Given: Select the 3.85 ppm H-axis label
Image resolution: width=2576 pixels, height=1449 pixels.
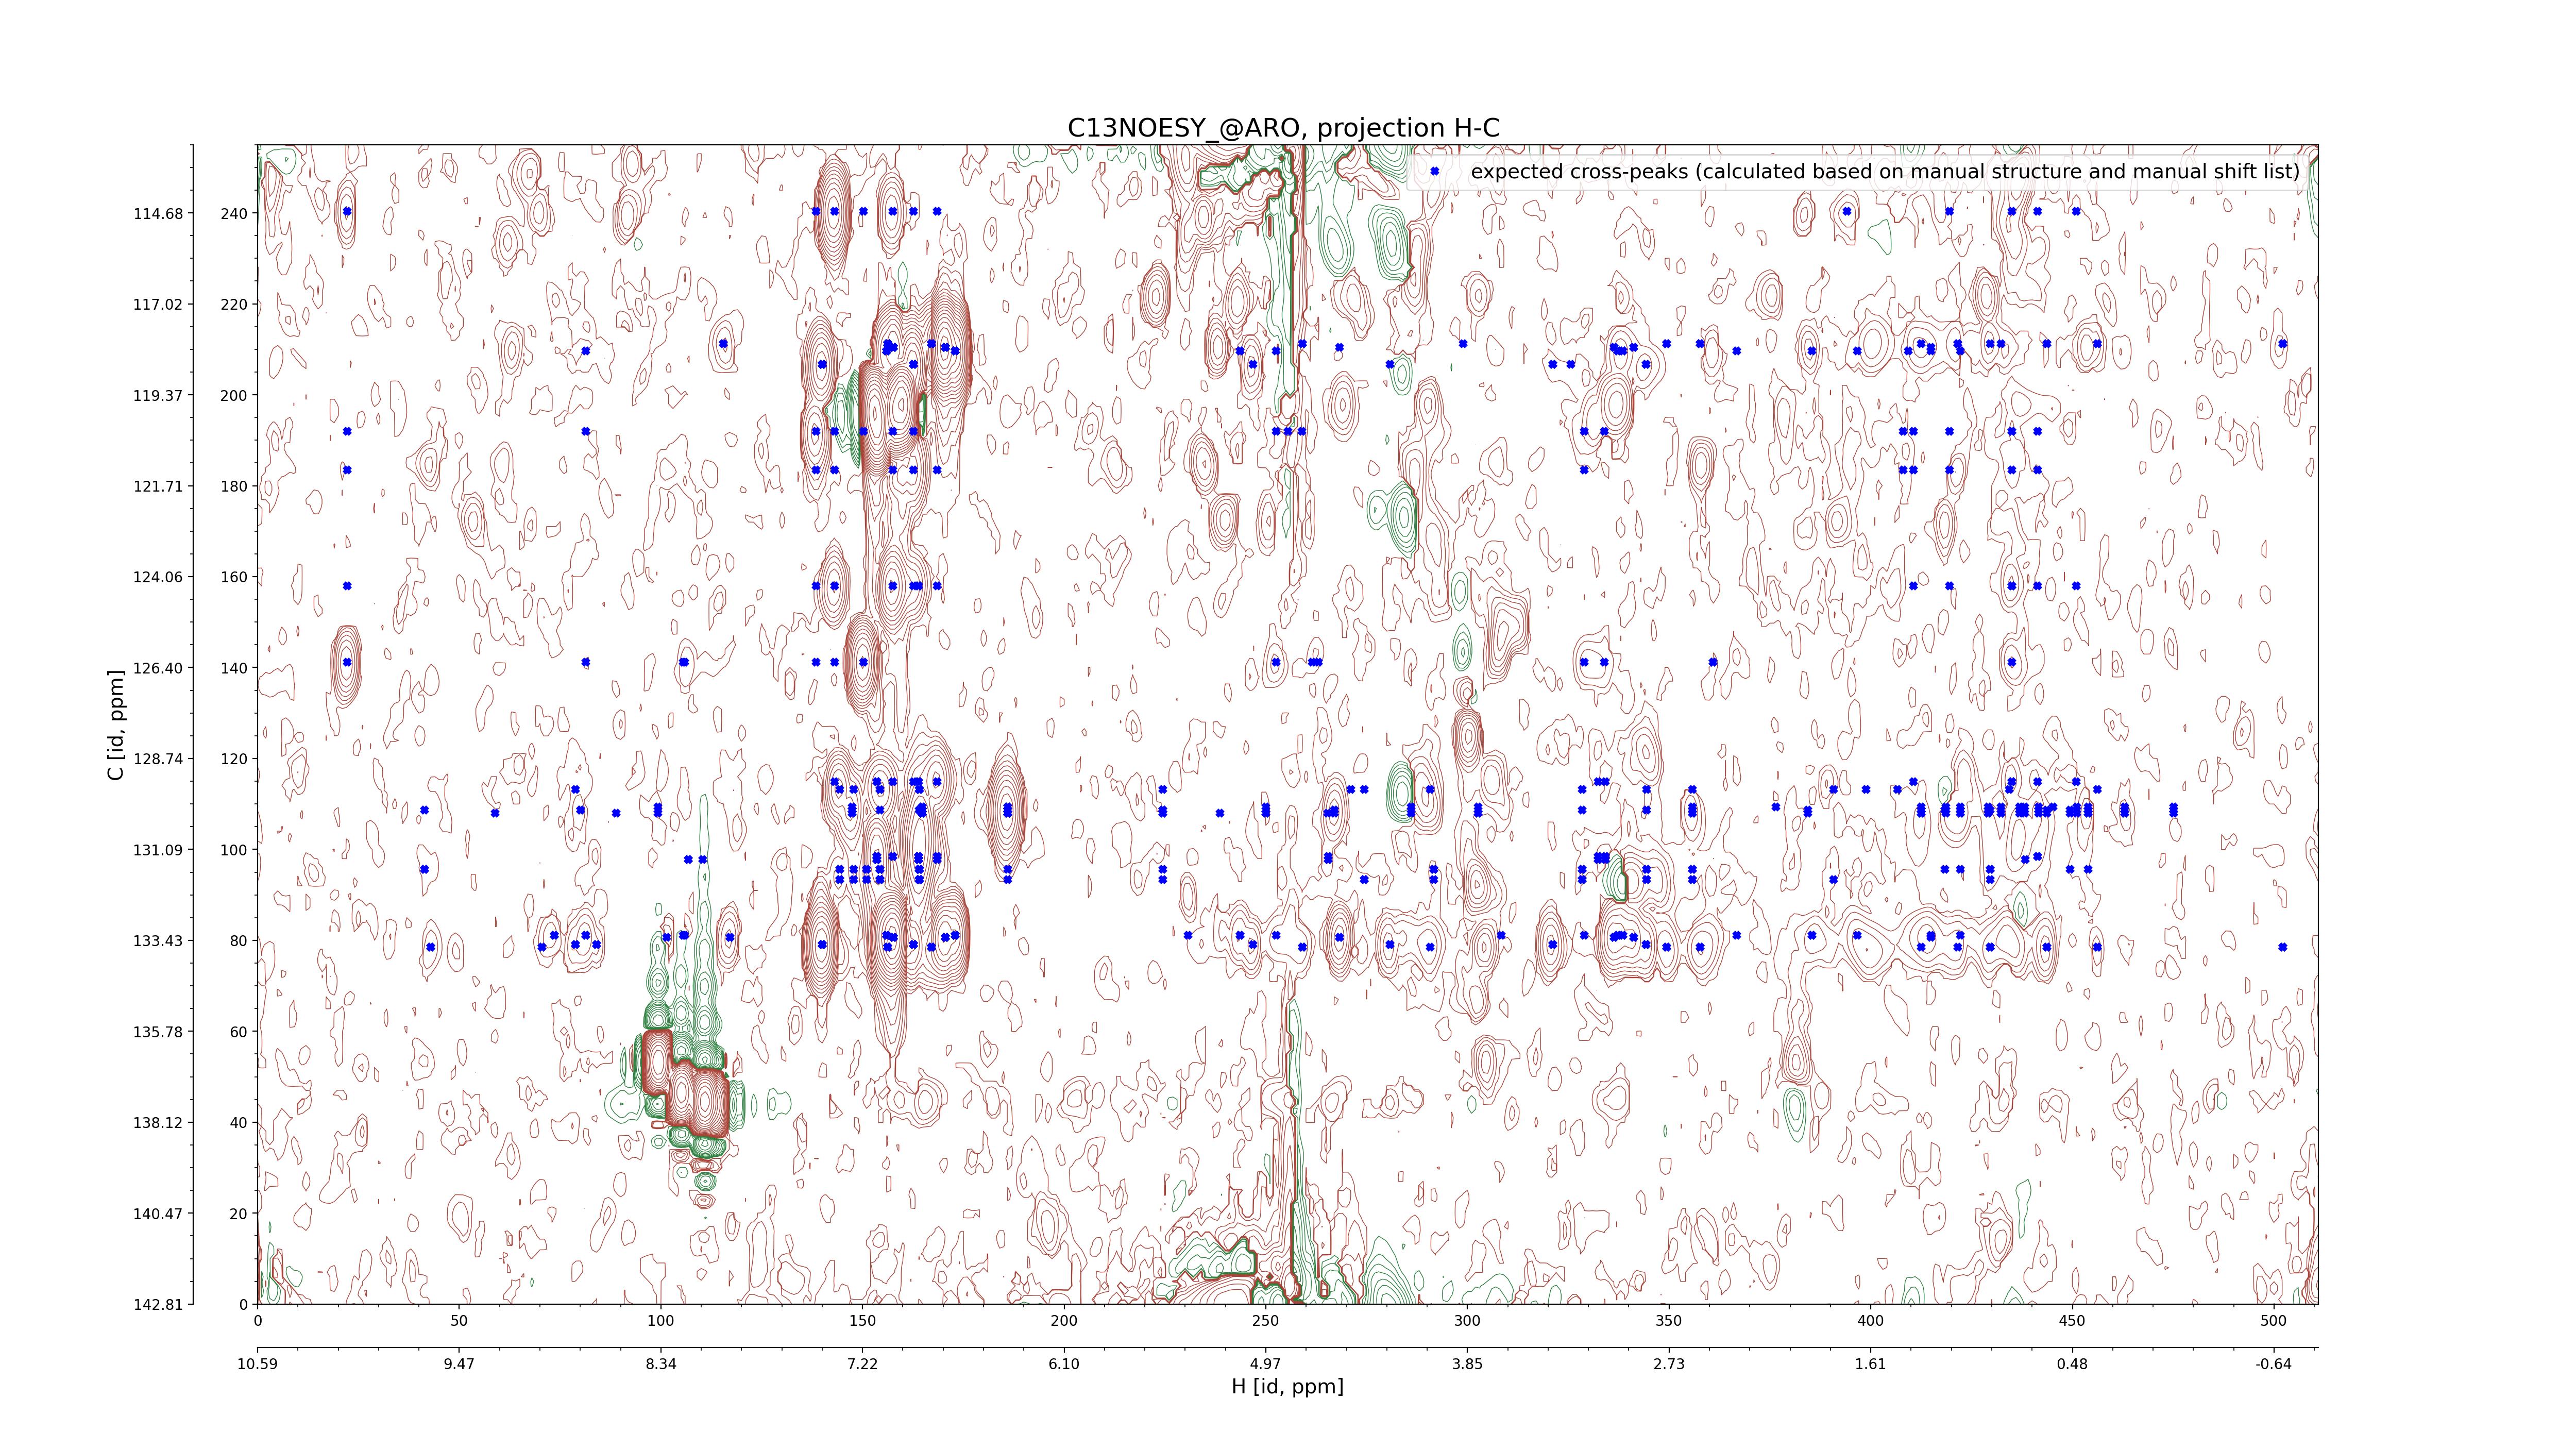Looking at the screenshot, I should pyautogui.click(x=1467, y=1364).
